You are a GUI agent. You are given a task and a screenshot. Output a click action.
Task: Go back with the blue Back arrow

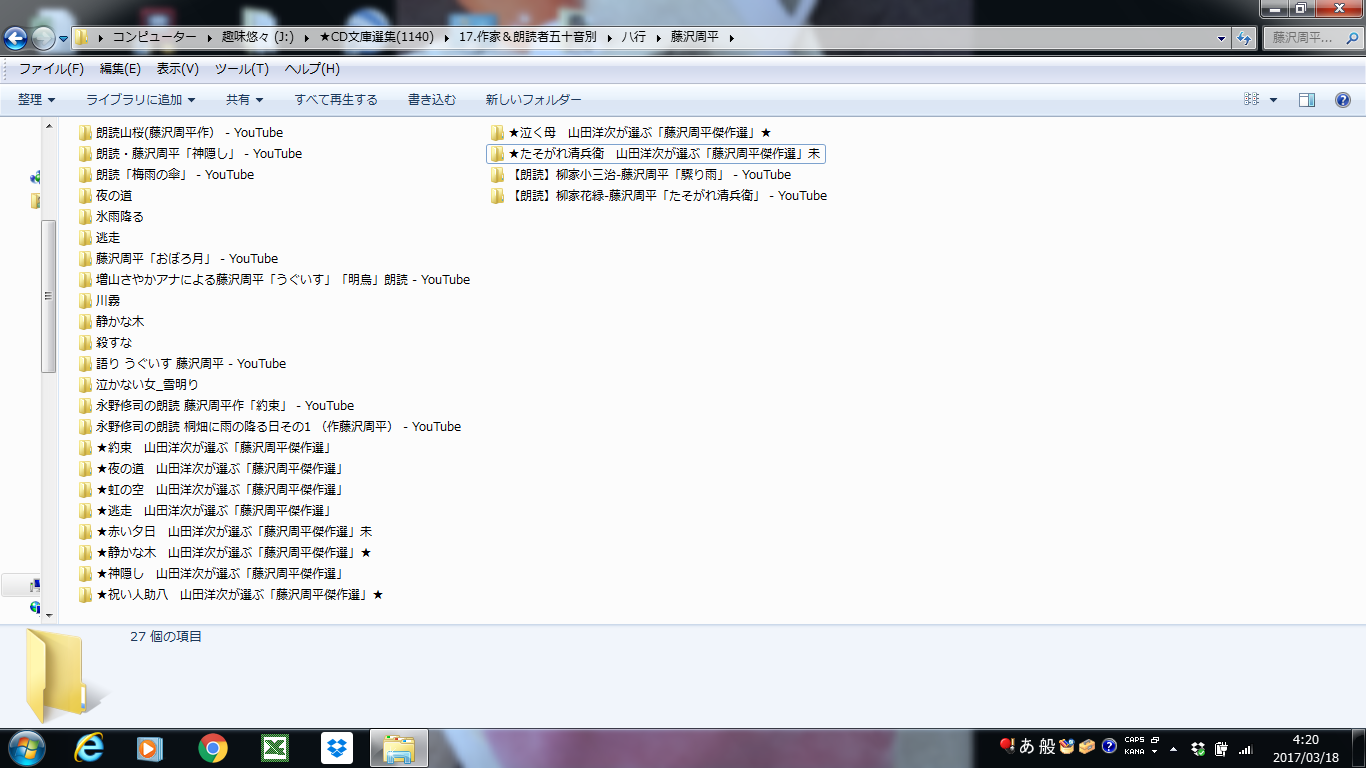(x=15, y=39)
